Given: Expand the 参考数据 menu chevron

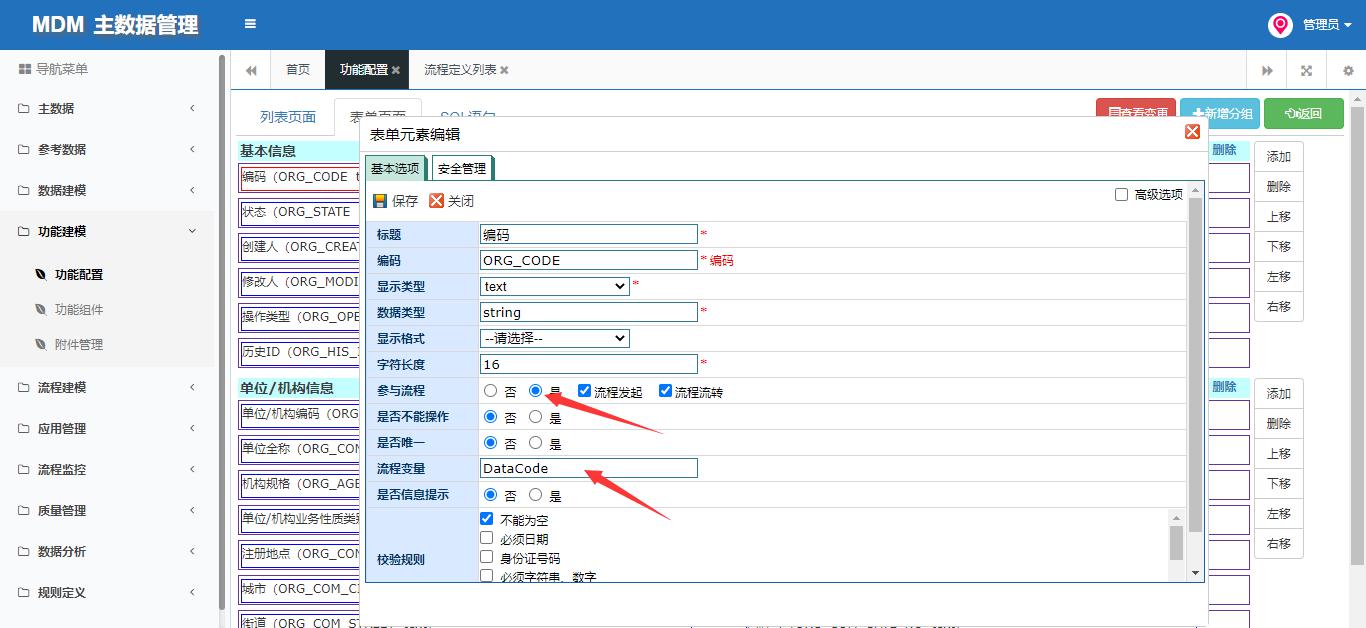Looking at the screenshot, I should pos(192,149).
